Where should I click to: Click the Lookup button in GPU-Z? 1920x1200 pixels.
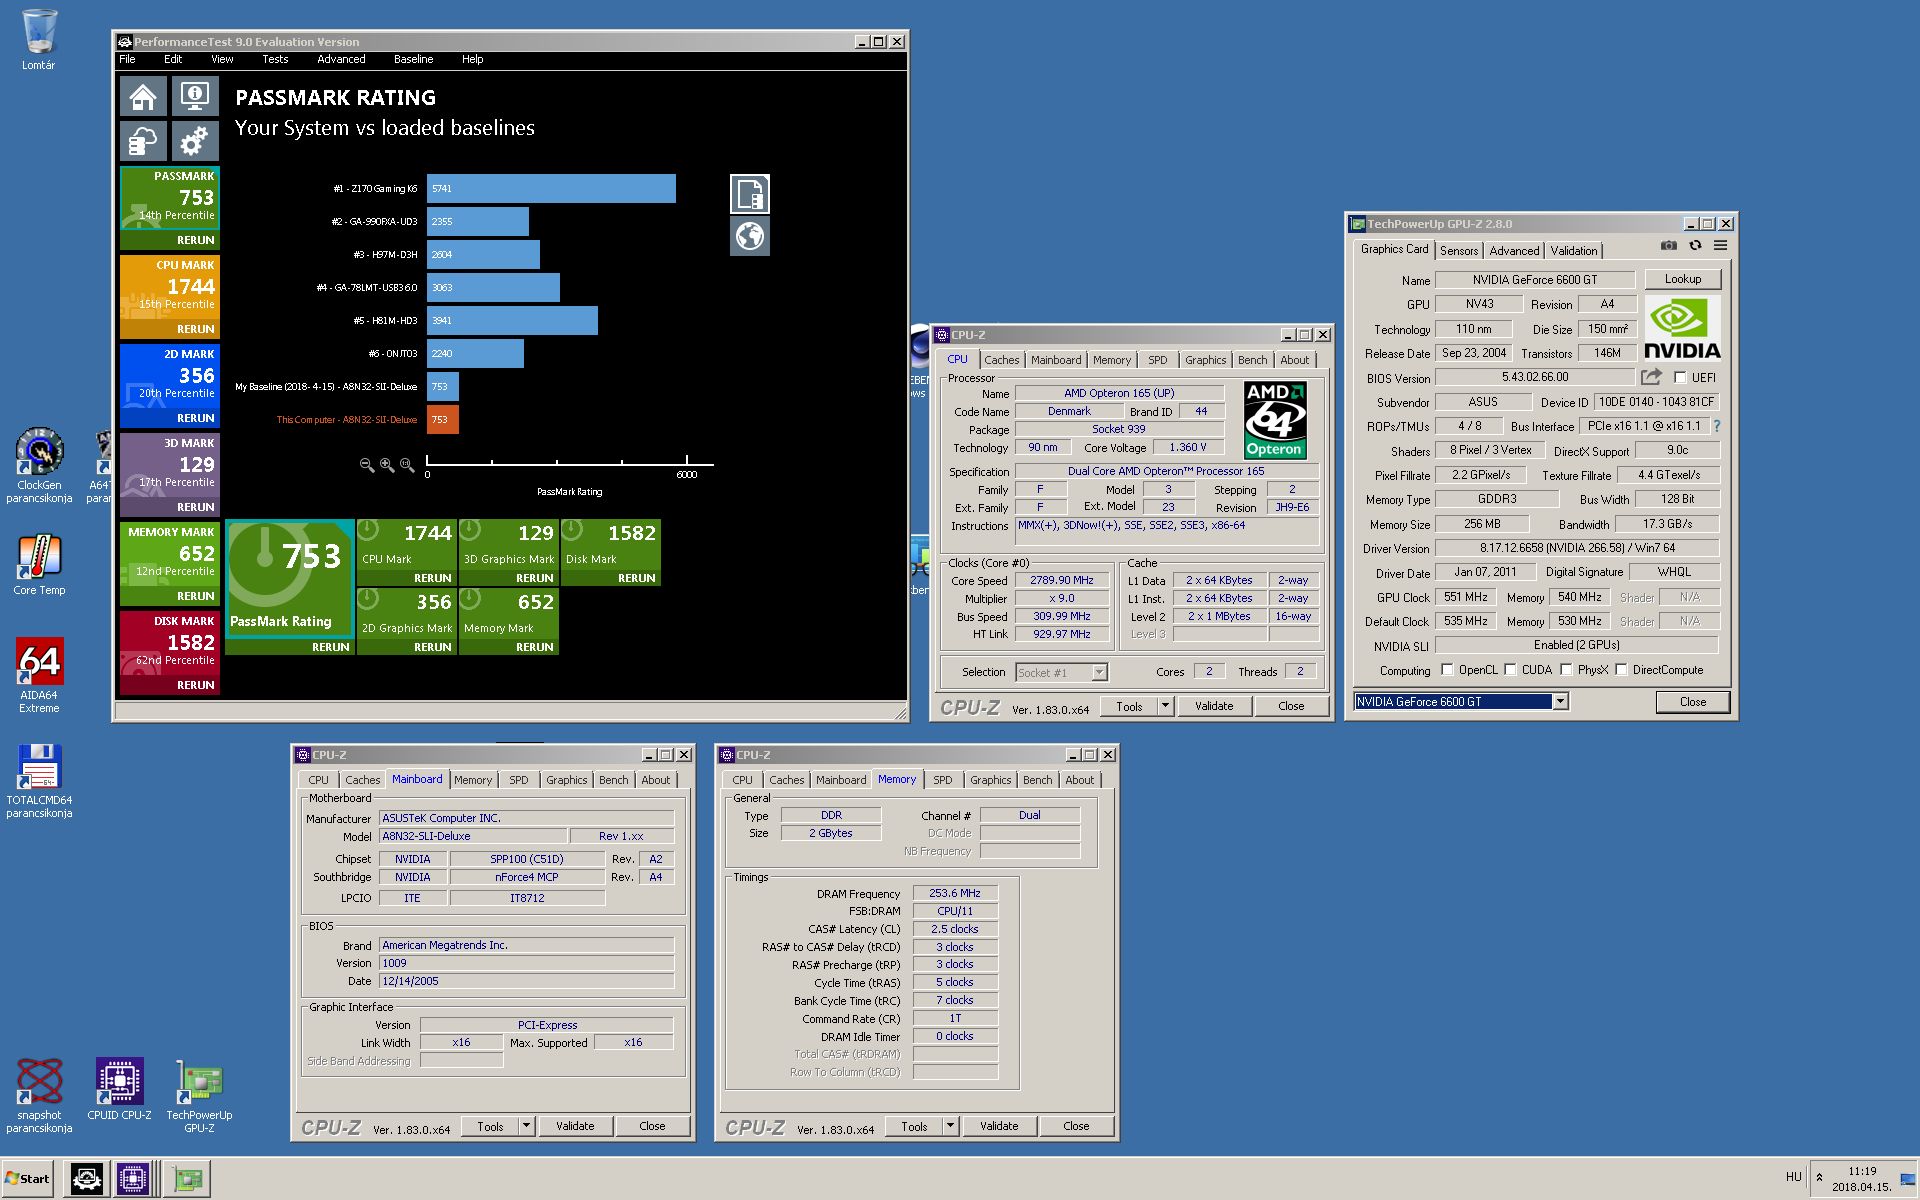pyautogui.click(x=1682, y=280)
